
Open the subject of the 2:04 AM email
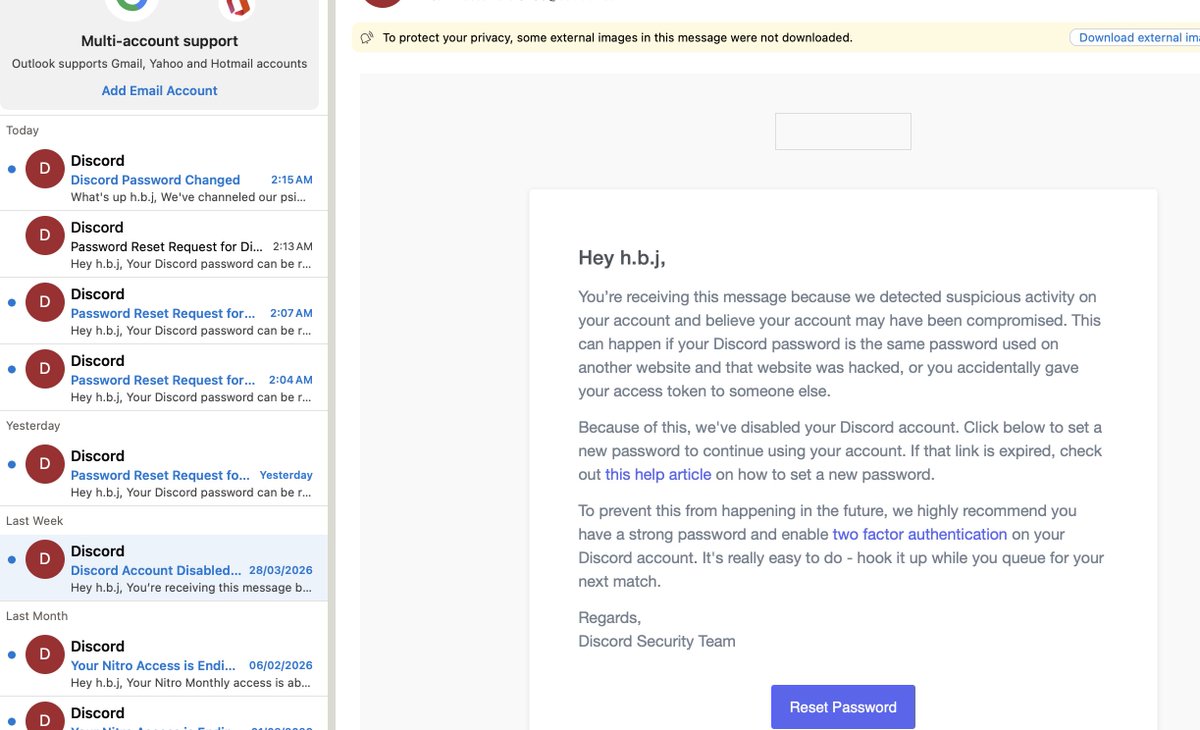[163, 380]
